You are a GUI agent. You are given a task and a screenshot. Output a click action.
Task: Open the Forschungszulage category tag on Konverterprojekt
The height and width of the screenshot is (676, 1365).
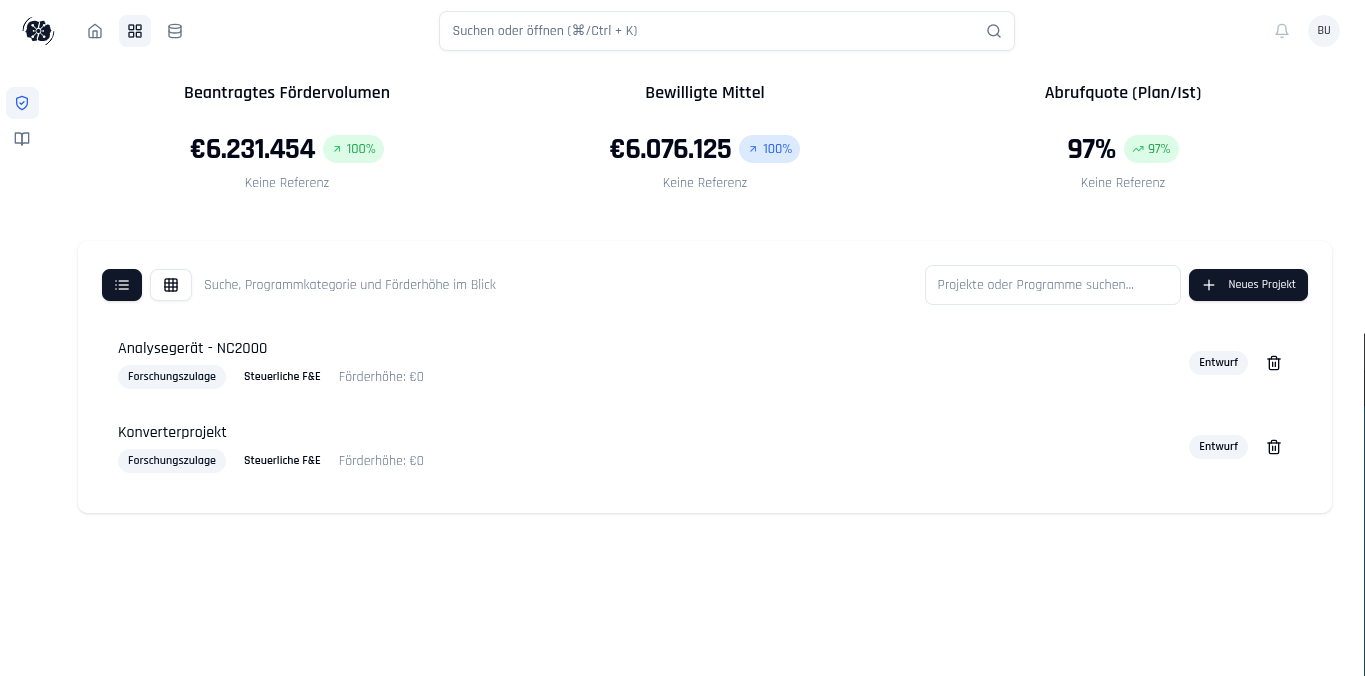171,461
